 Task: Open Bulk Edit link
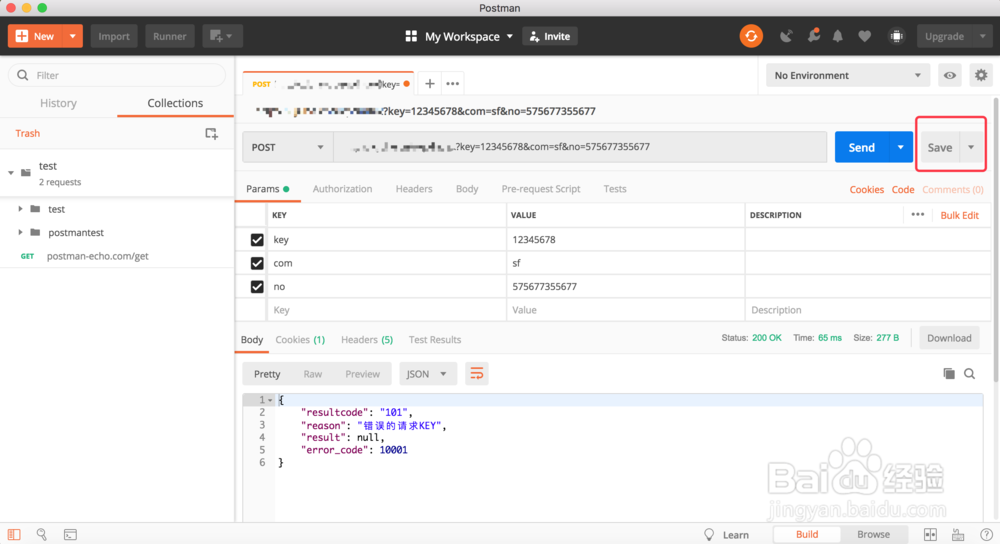(959, 215)
